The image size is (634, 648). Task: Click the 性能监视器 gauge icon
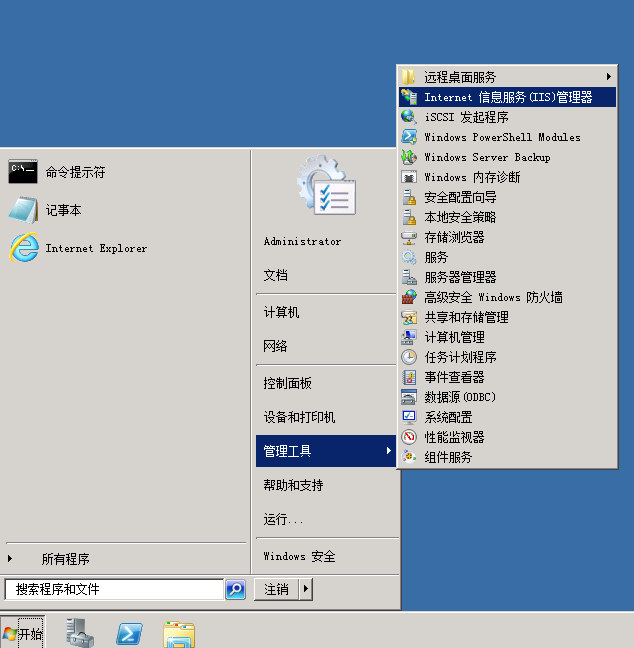(x=409, y=437)
